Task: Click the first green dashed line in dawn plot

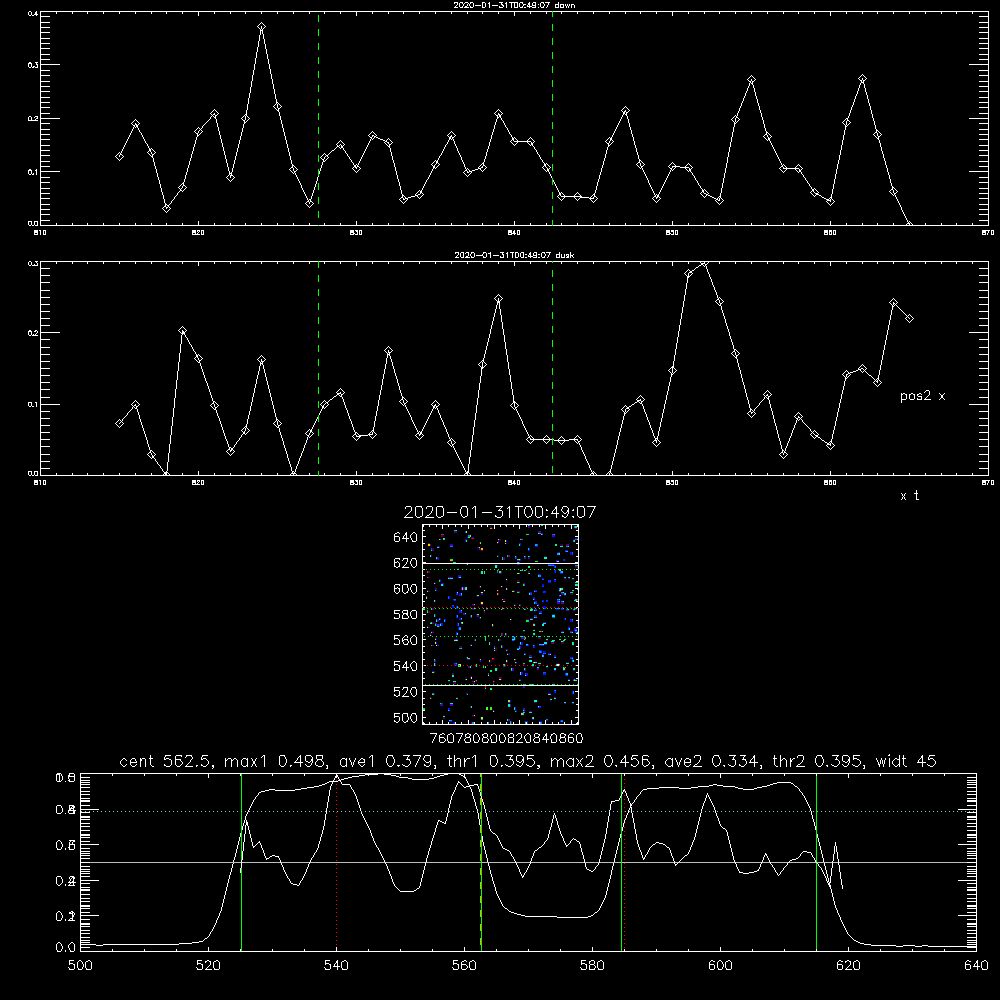Action: click(318, 118)
